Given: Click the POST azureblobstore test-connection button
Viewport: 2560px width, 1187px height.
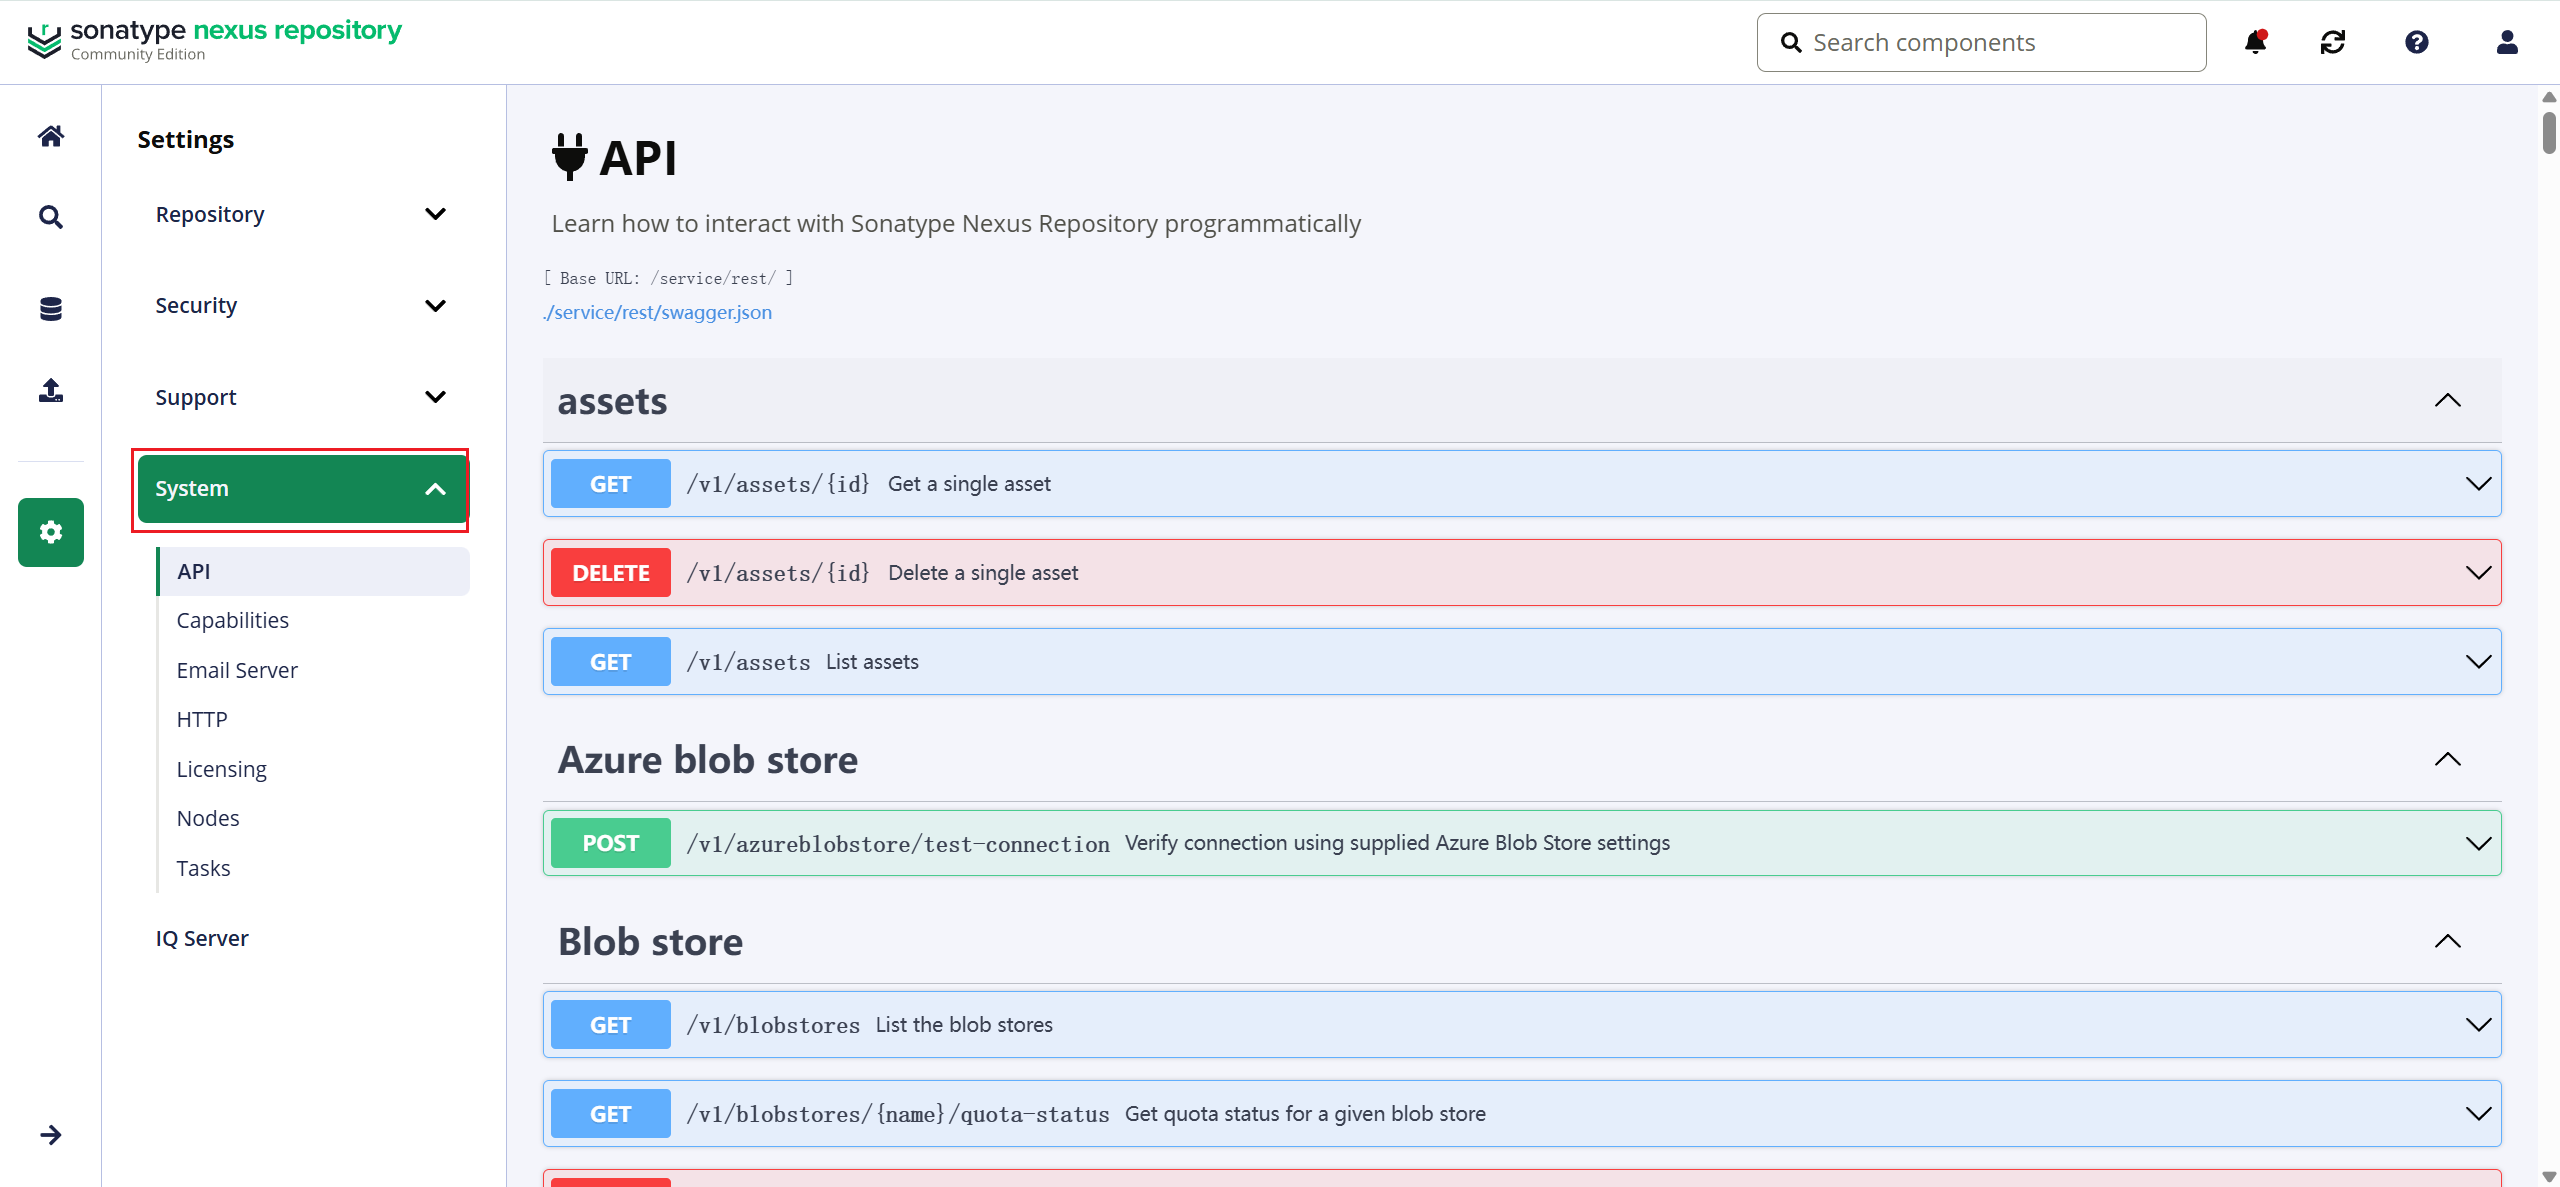Looking at the screenshot, I should [610, 844].
